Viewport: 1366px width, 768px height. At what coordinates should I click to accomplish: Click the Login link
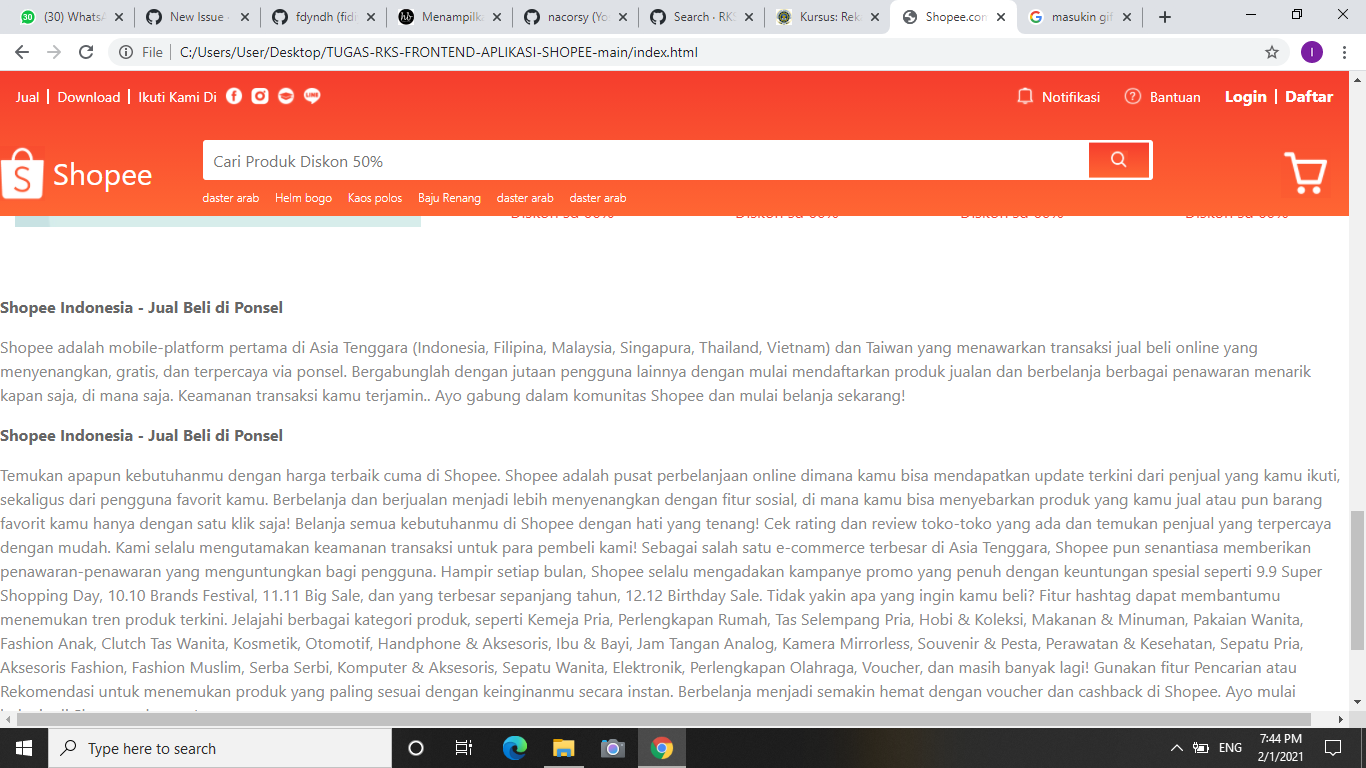coord(1245,96)
